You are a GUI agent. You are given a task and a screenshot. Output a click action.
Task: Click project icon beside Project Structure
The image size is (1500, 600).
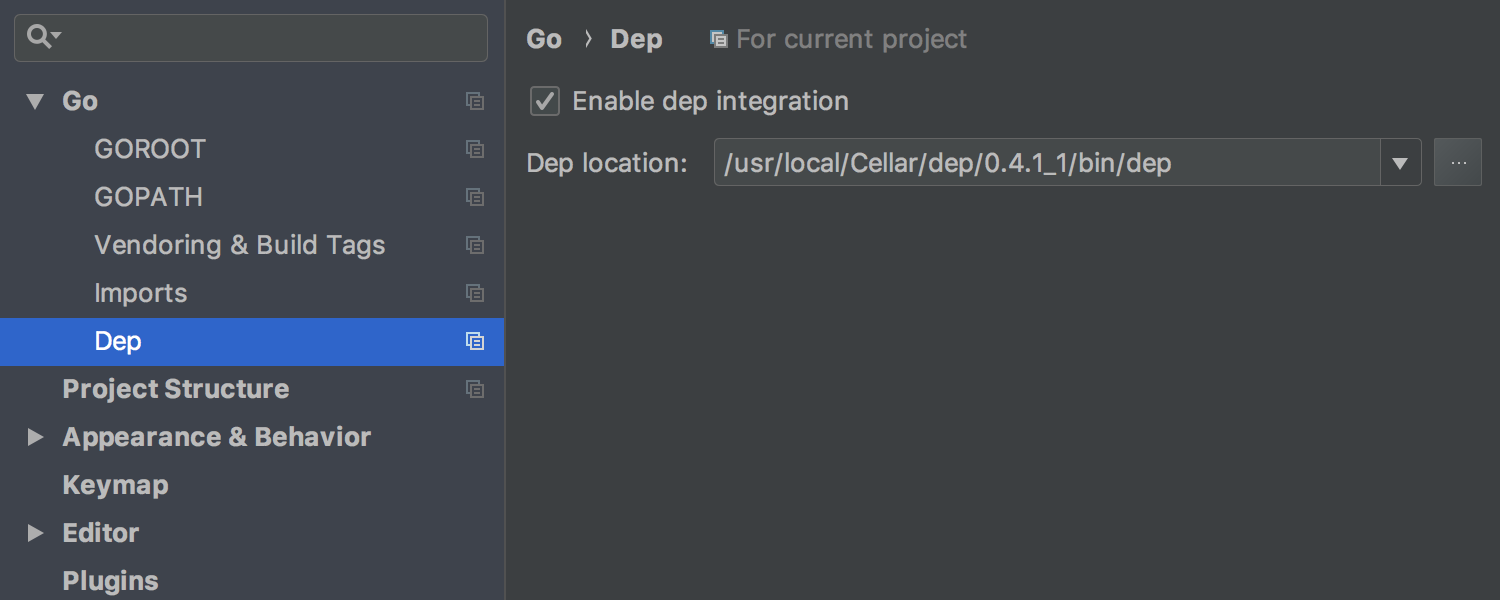pyautogui.click(x=475, y=389)
